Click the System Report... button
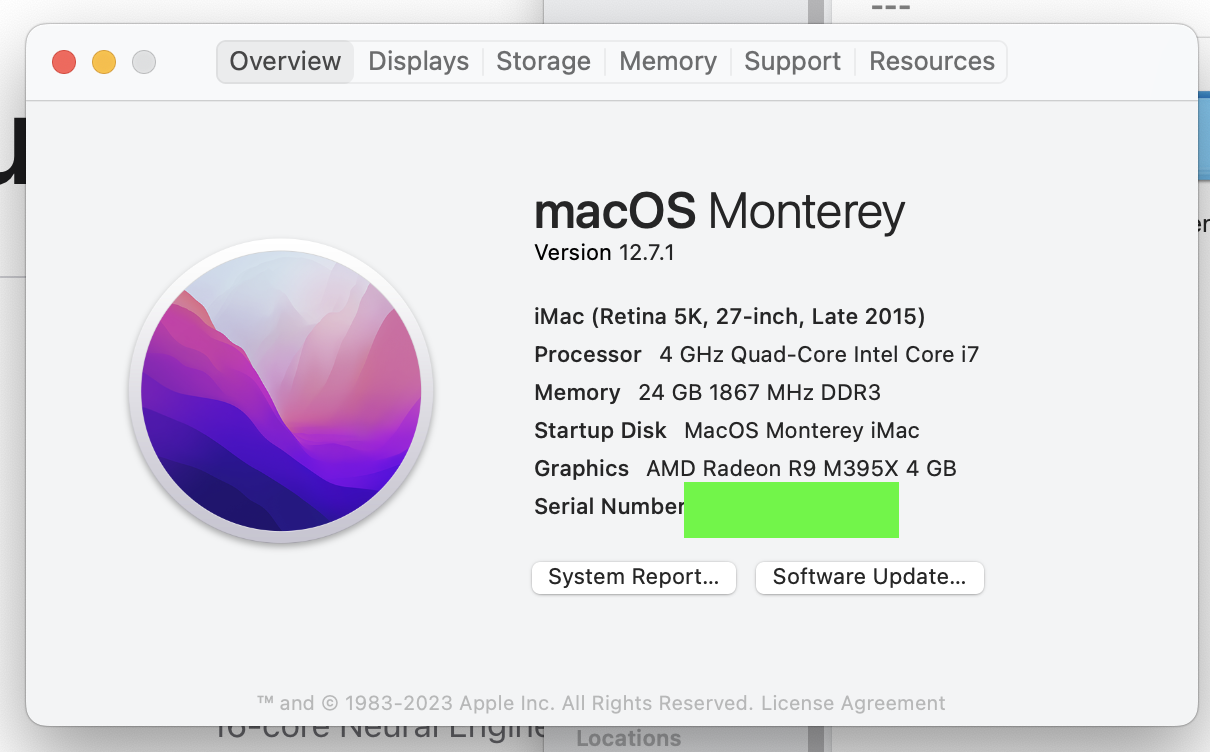 pos(633,577)
